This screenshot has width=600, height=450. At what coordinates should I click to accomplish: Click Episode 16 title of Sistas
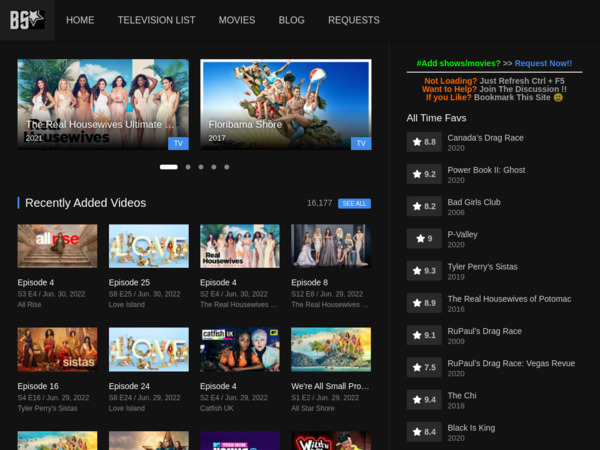[x=38, y=386]
